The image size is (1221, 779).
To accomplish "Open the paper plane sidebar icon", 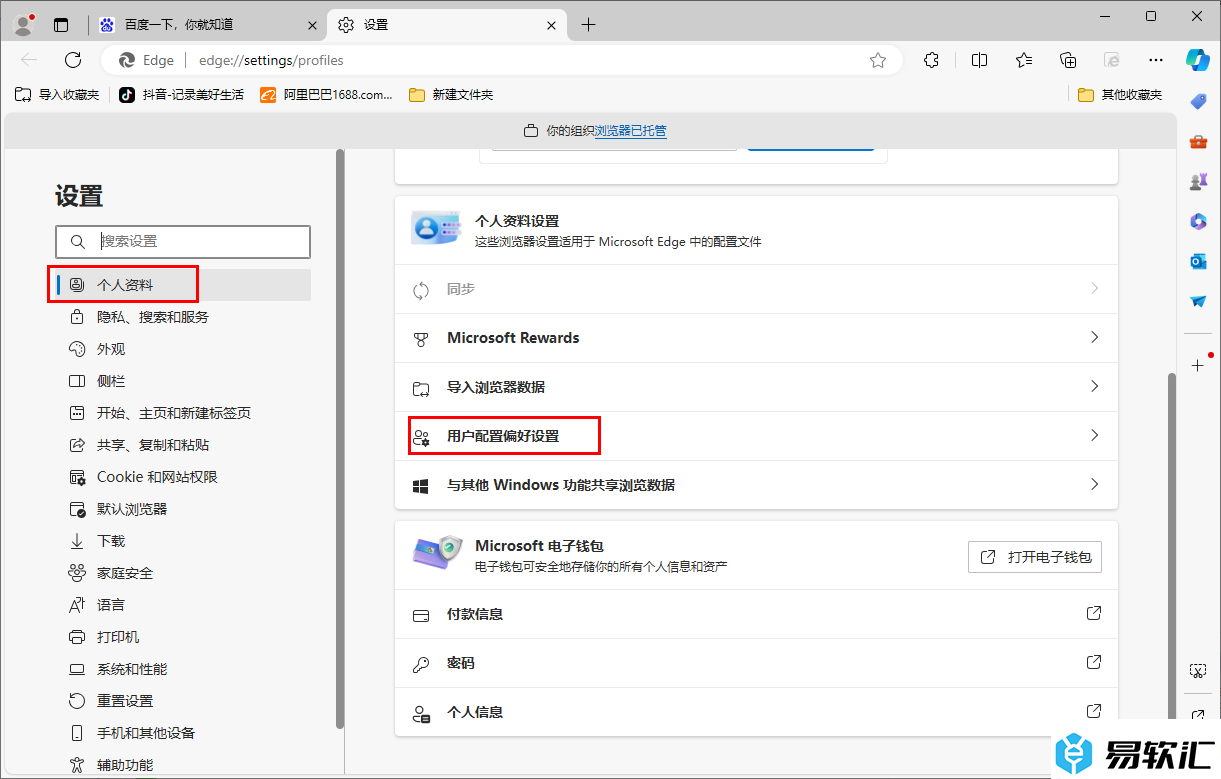I will [1198, 301].
